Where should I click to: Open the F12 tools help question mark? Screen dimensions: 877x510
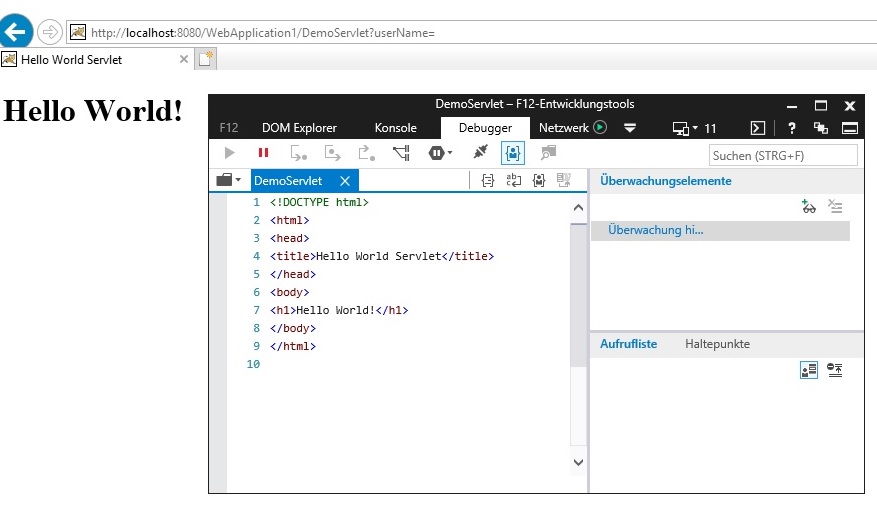point(792,128)
